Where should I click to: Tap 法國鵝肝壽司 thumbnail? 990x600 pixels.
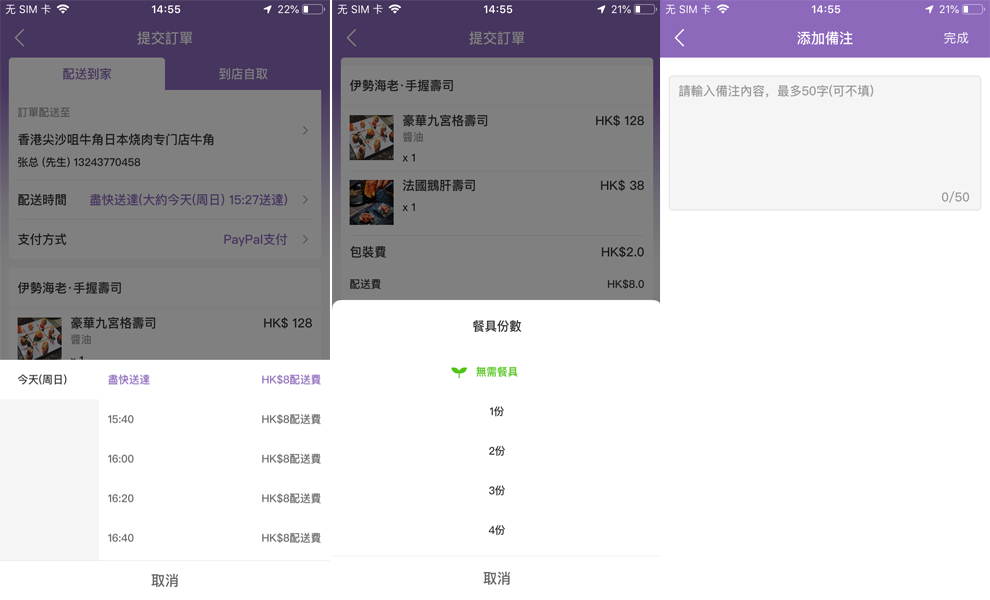[371, 202]
